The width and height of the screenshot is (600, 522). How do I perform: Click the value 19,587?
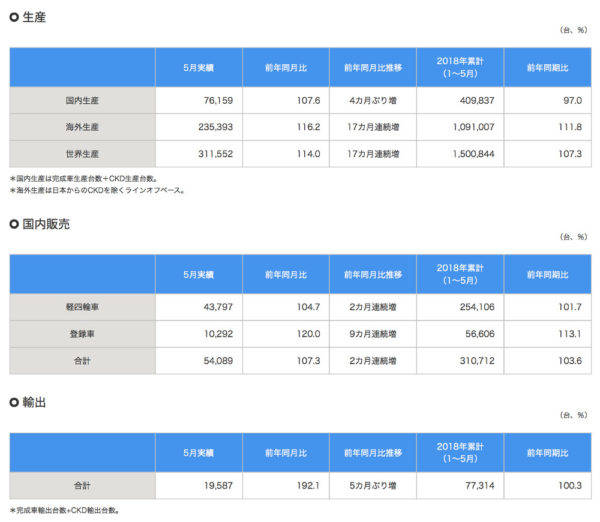[x=218, y=486]
